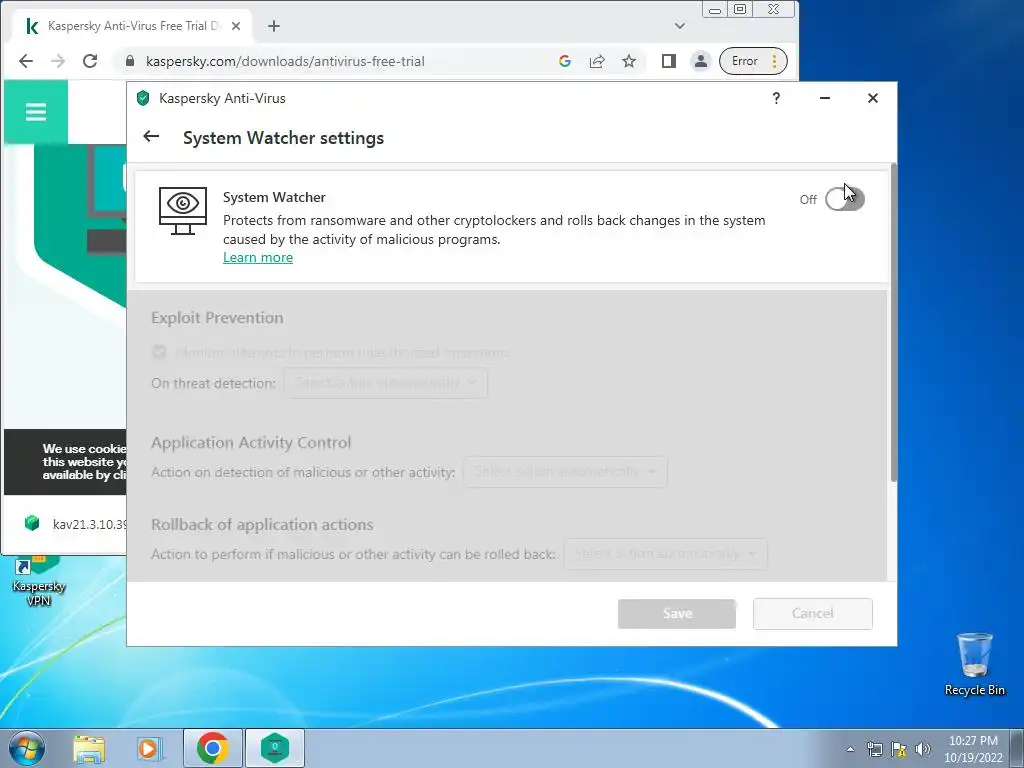Click the System Watcher monitor eye icon

point(183,211)
